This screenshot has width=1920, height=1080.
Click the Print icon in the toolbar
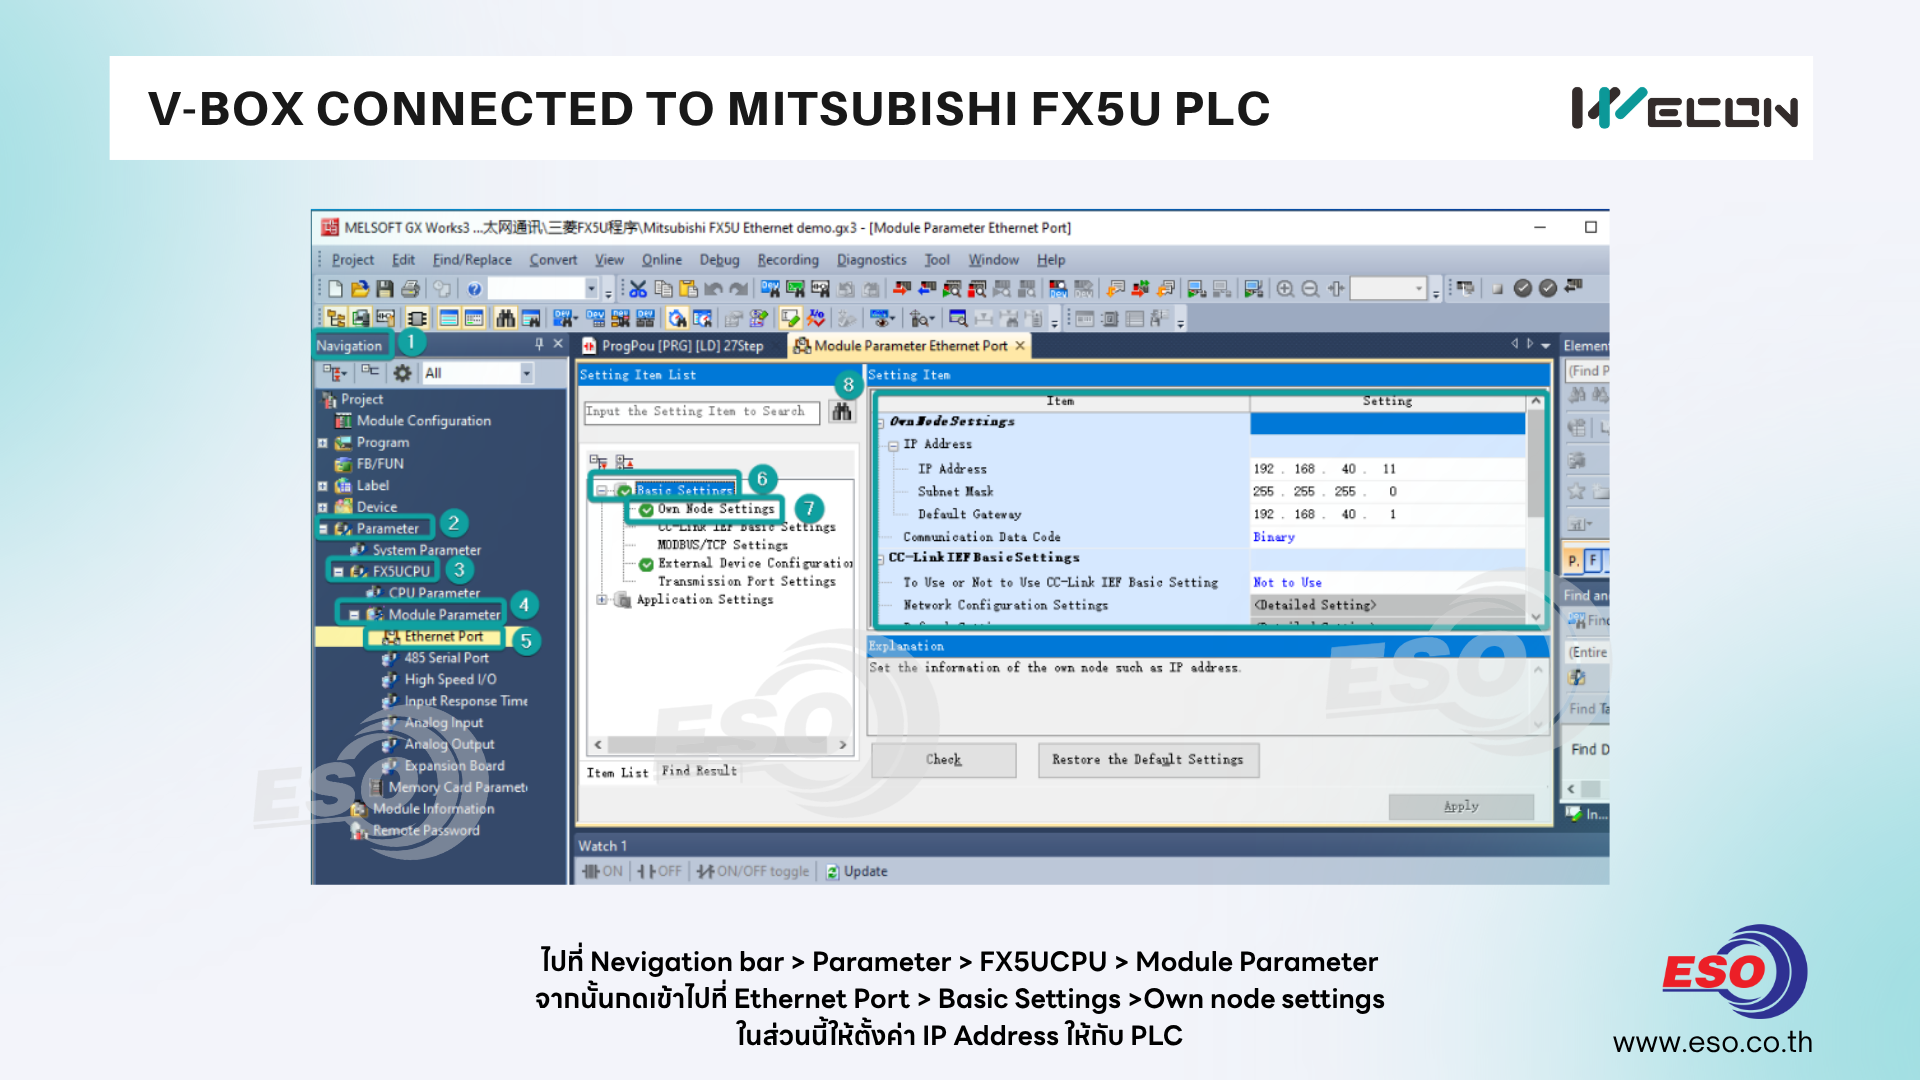tap(410, 289)
